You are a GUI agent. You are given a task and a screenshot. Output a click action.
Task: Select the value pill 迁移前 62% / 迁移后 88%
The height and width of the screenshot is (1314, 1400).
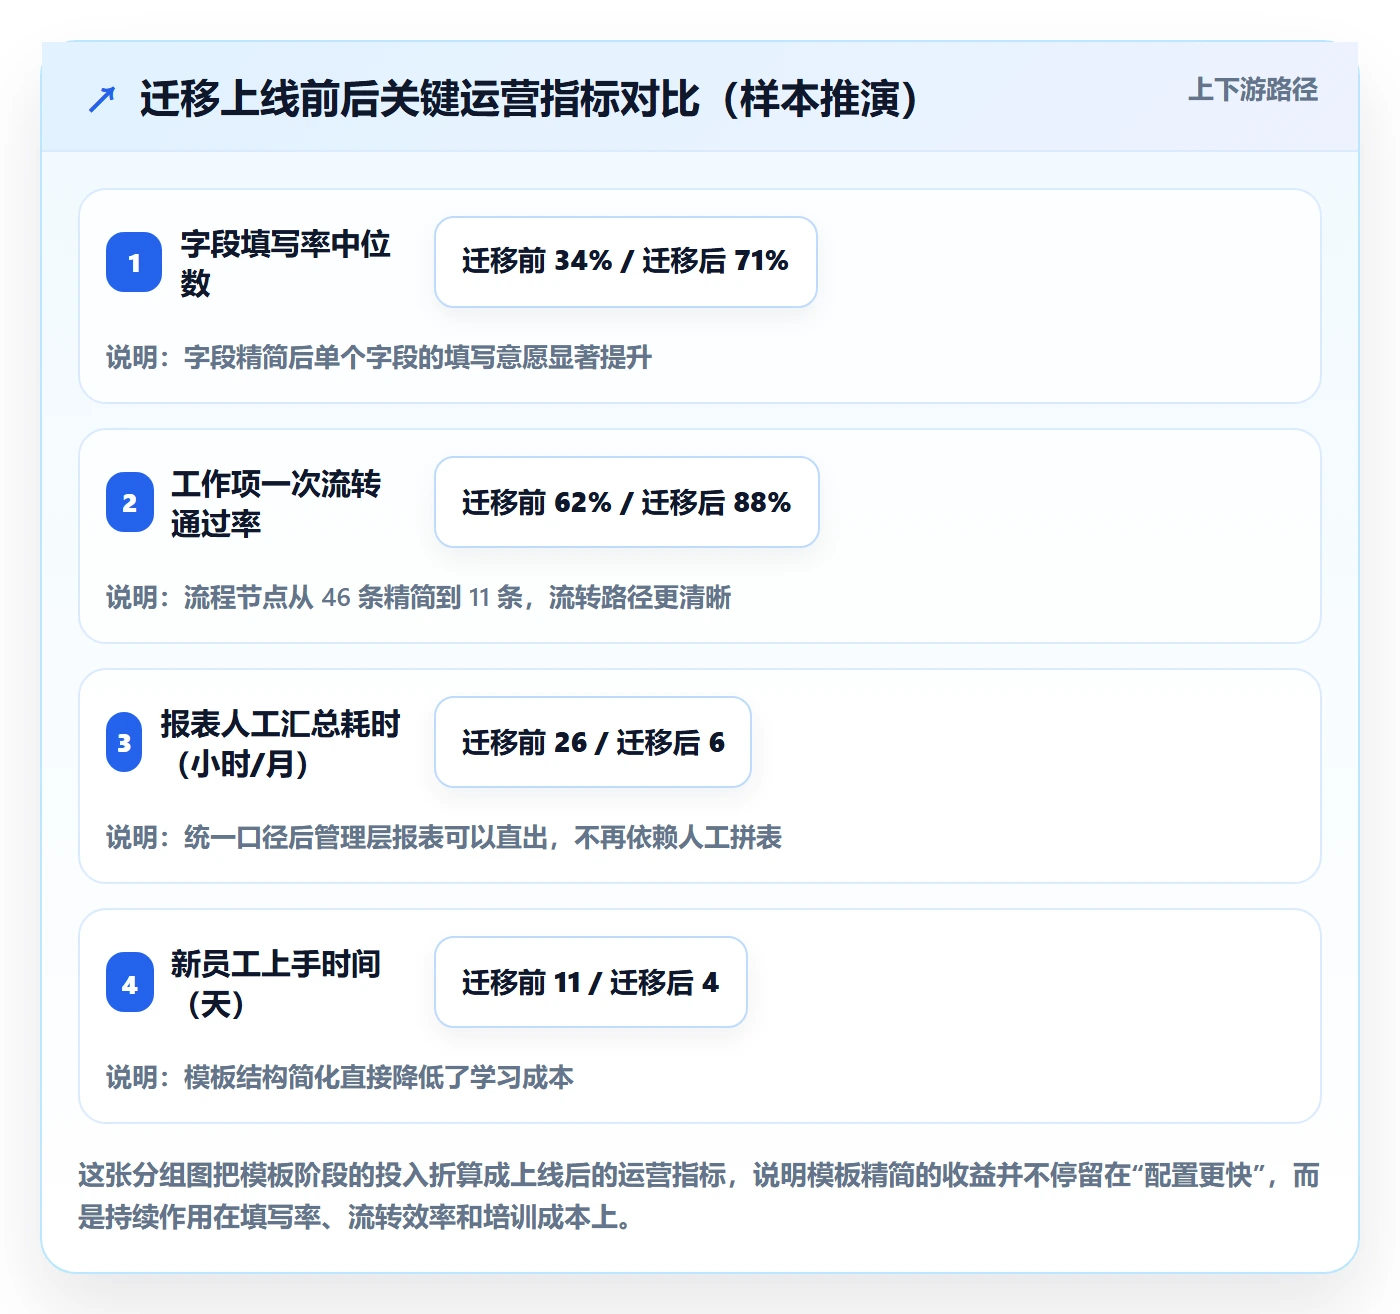click(x=627, y=502)
